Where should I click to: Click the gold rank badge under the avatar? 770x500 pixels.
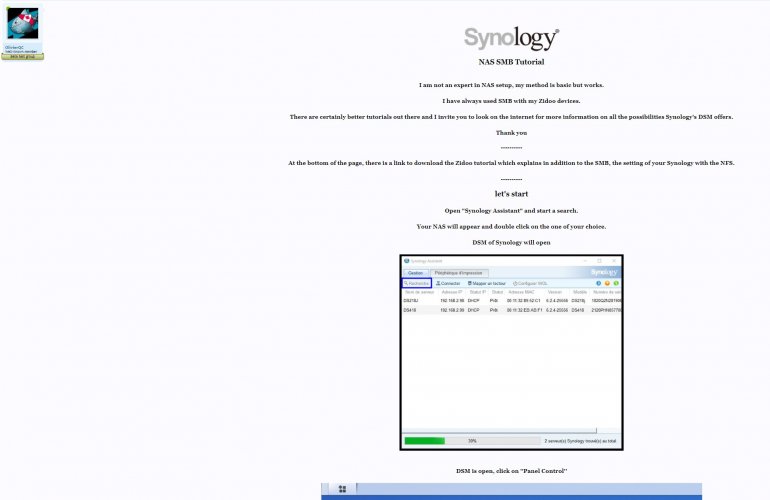(22, 56)
